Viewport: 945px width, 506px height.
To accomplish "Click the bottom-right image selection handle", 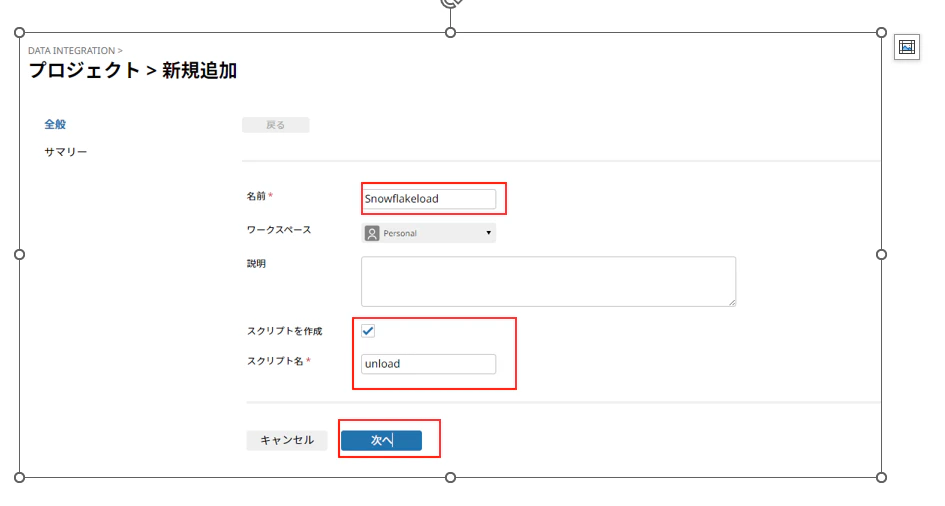I will coord(881,478).
